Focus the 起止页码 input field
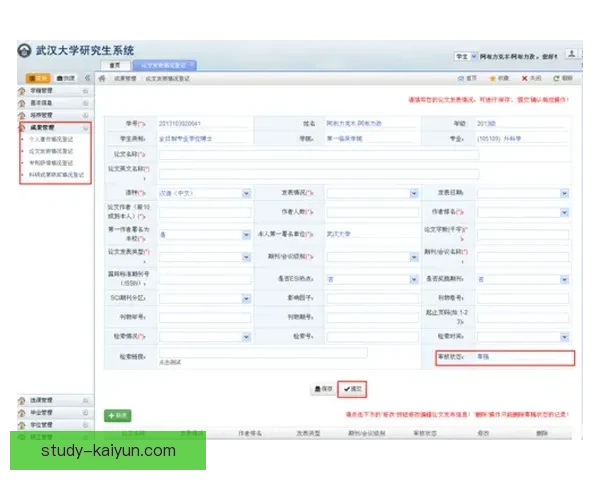The height and width of the screenshot is (480, 600). coord(523,317)
